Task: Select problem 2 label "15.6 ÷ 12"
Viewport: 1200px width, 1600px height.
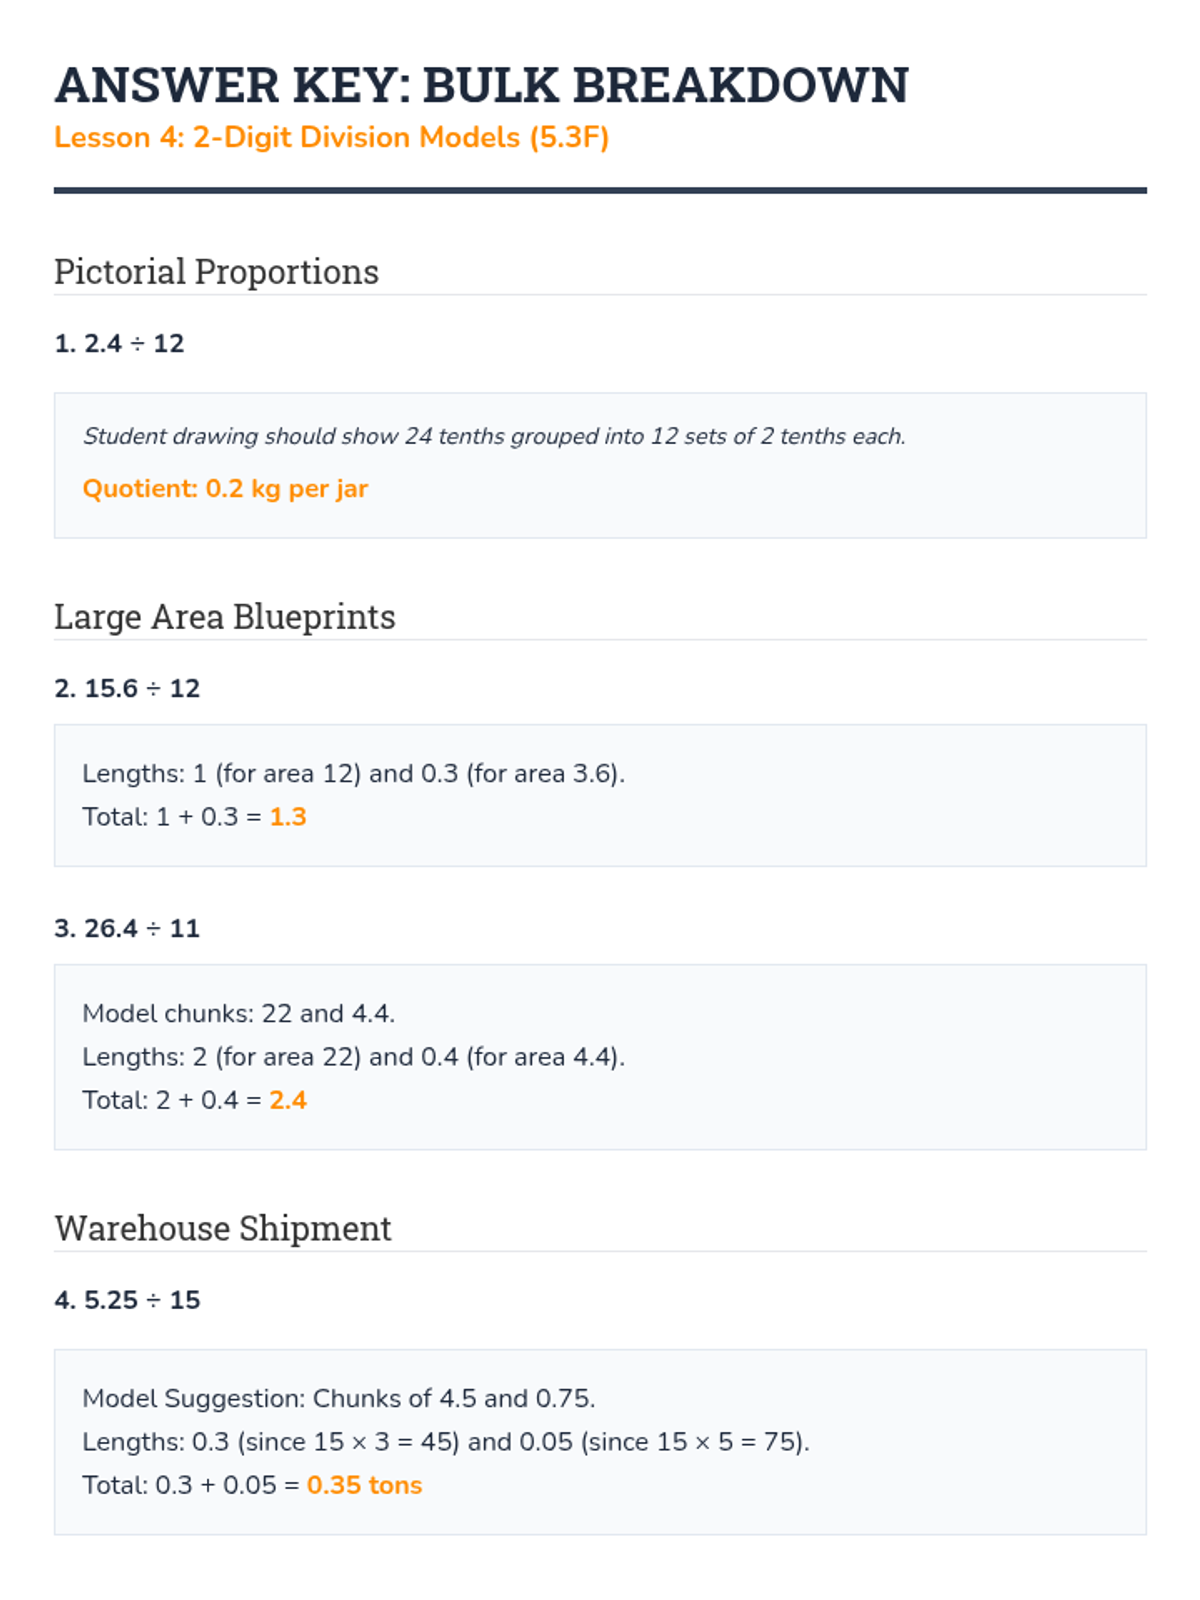Action: (x=127, y=689)
